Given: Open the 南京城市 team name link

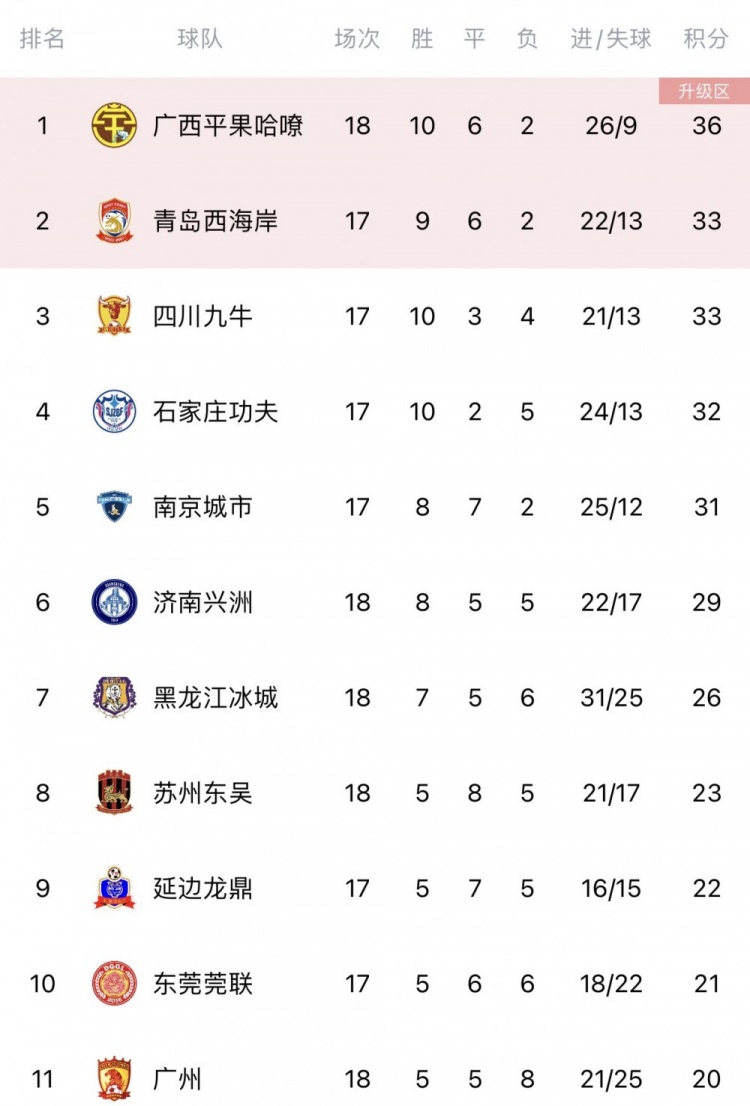Looking at the screenshot, I should [x=202, y=506].
